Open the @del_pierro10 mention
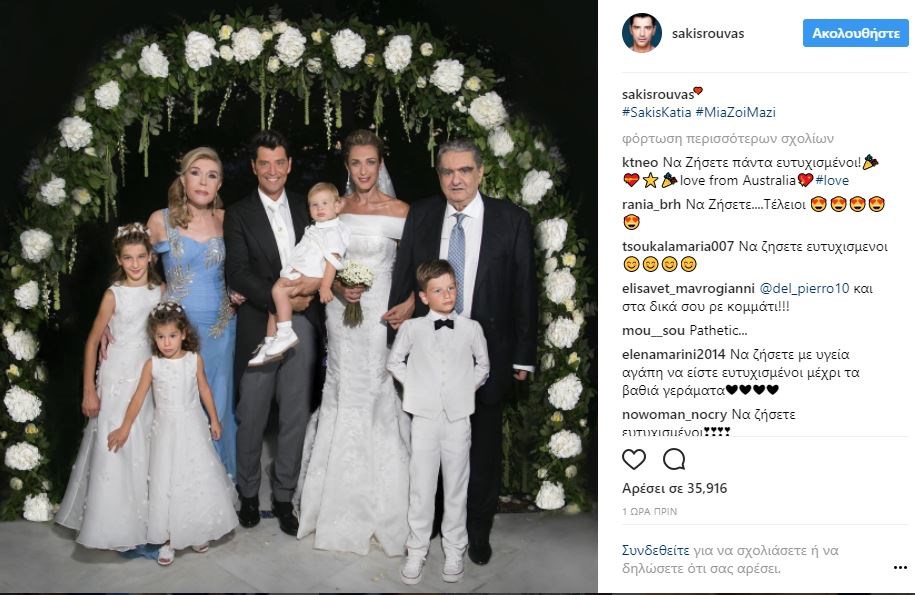This screenshot has height=595, width=915. [x=804, y=288]
